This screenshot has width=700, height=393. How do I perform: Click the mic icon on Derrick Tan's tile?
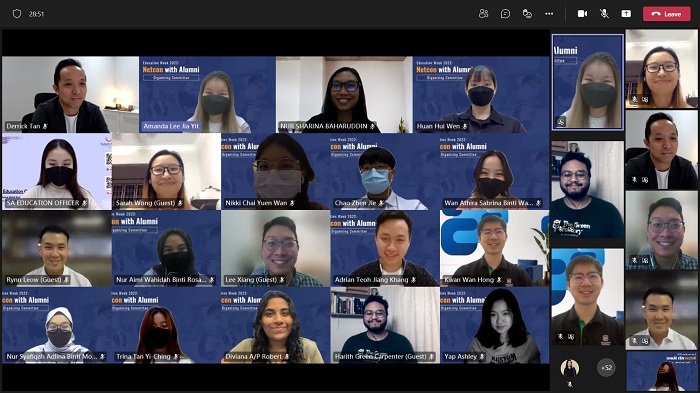pyautogui.click(x=45, y=126)
